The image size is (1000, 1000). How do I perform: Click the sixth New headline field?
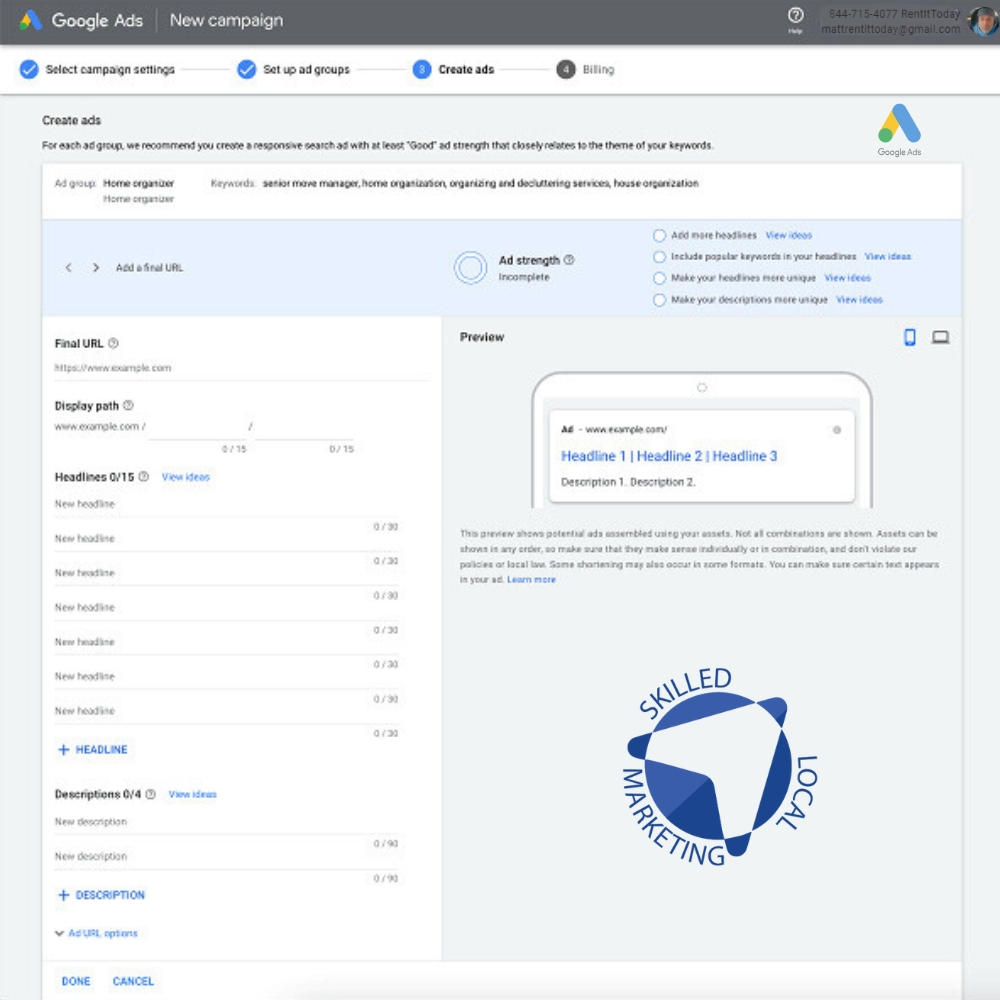226,677
